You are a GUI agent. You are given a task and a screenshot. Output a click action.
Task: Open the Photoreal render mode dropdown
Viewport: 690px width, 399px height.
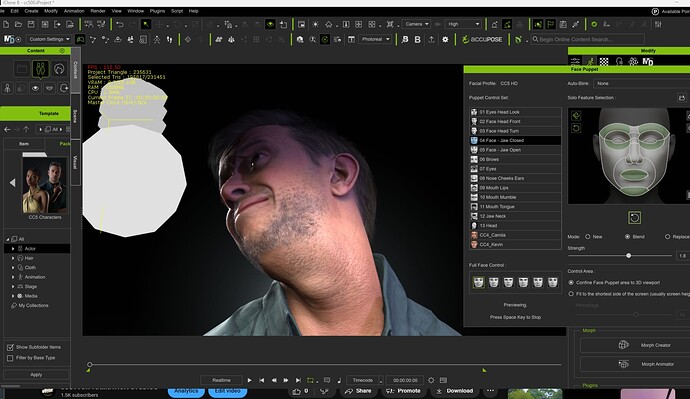375,39
